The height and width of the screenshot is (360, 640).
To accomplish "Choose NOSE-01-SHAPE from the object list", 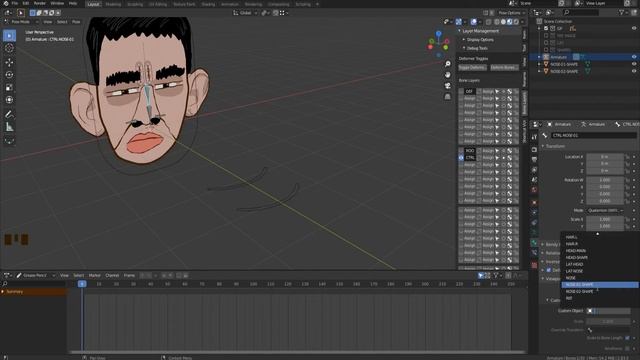I will (x=600, y=285).
